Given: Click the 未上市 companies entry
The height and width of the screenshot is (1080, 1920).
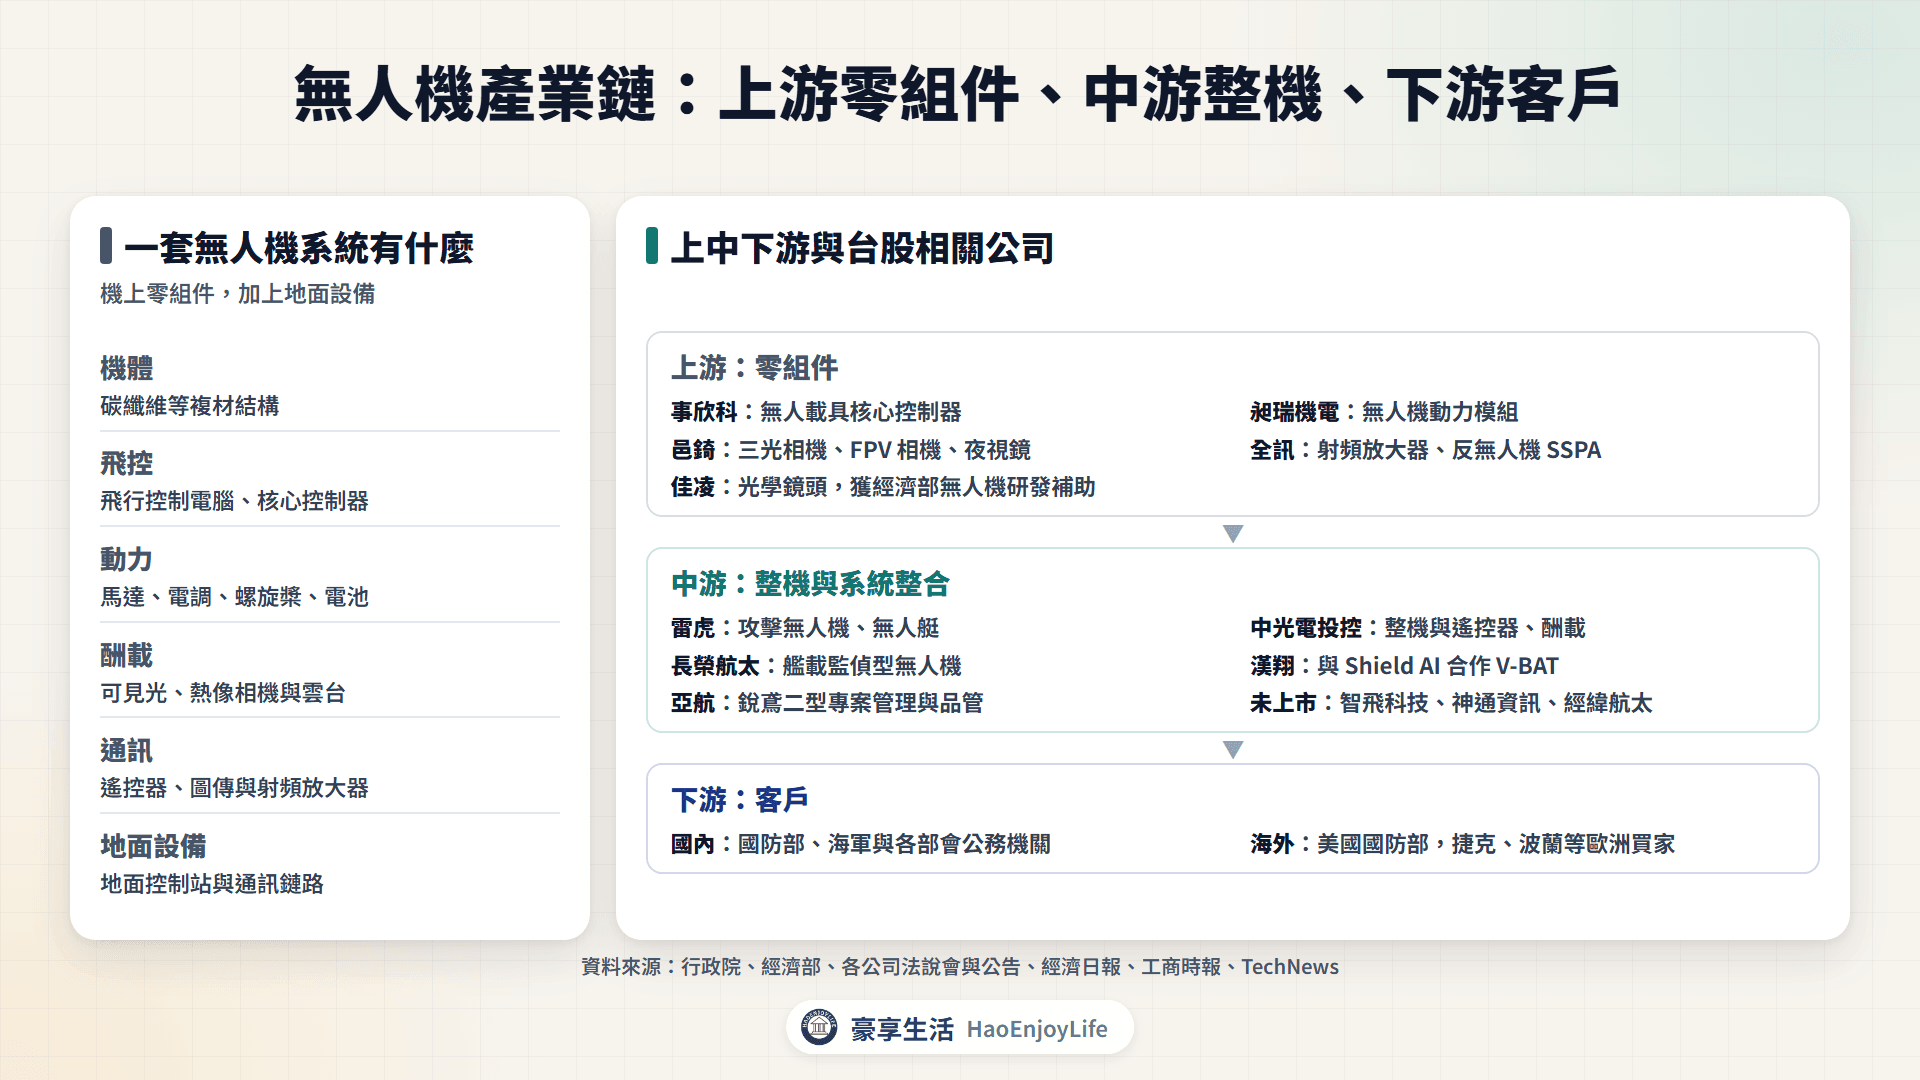Looking at the screenshot, I should tap(1451, 703).
